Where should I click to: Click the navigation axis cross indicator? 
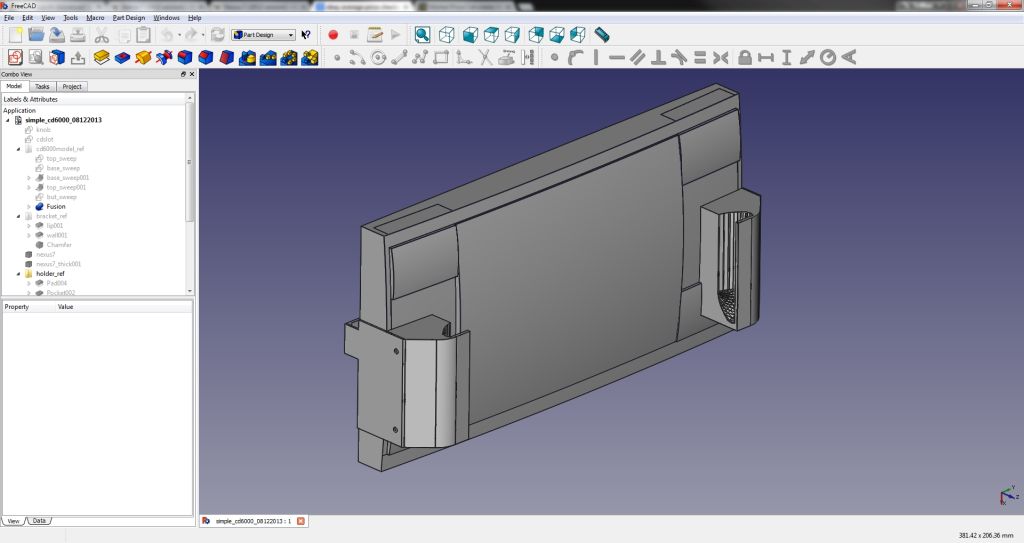pos(1008,495)
